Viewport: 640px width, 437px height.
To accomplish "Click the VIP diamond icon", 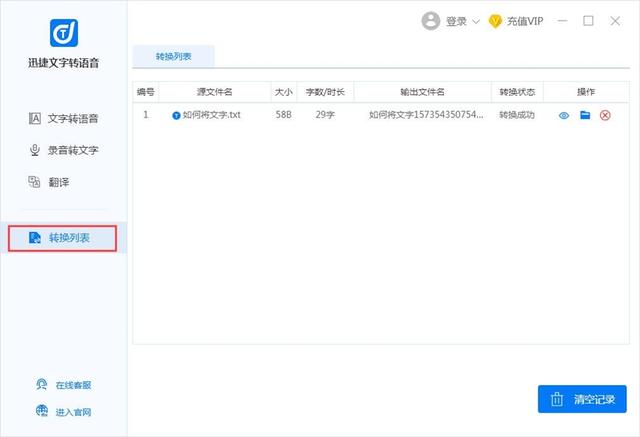I will click(495, 21).
